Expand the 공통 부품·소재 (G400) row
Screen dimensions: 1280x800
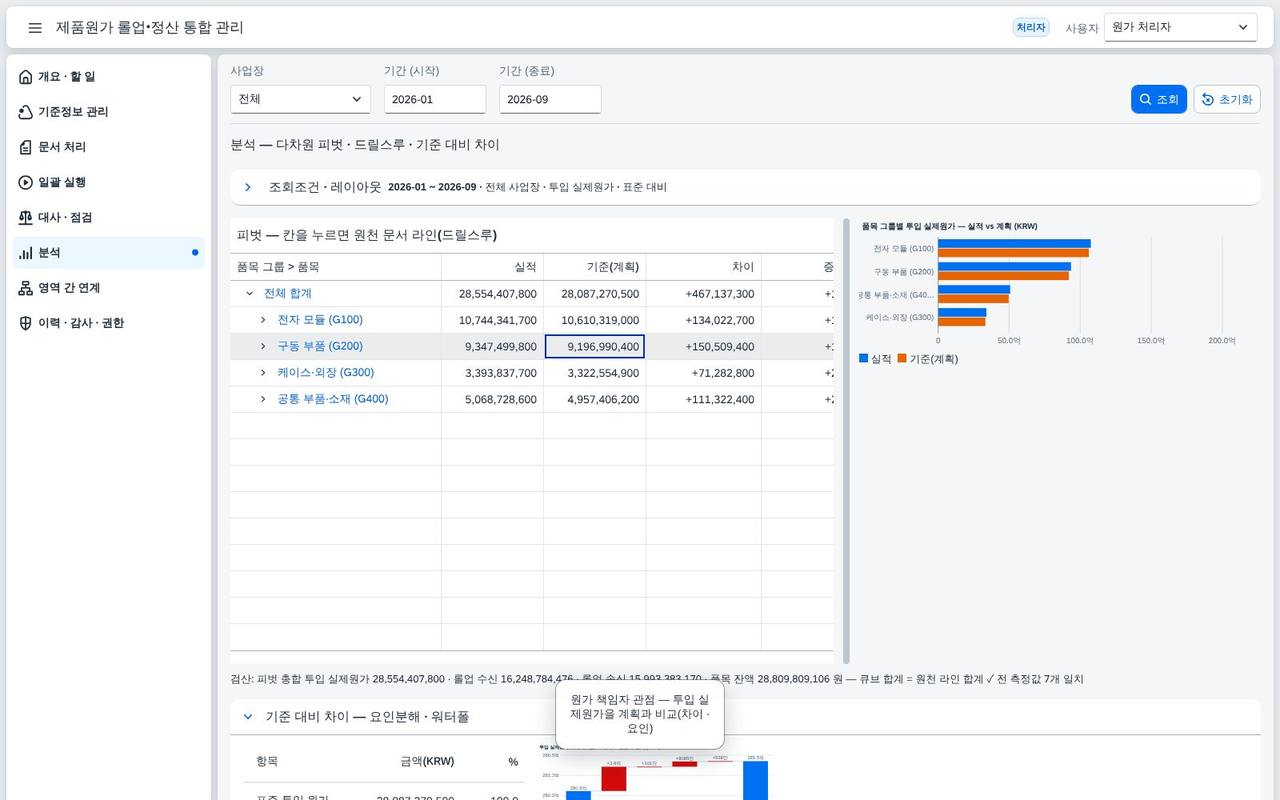[x=263, y=399]
